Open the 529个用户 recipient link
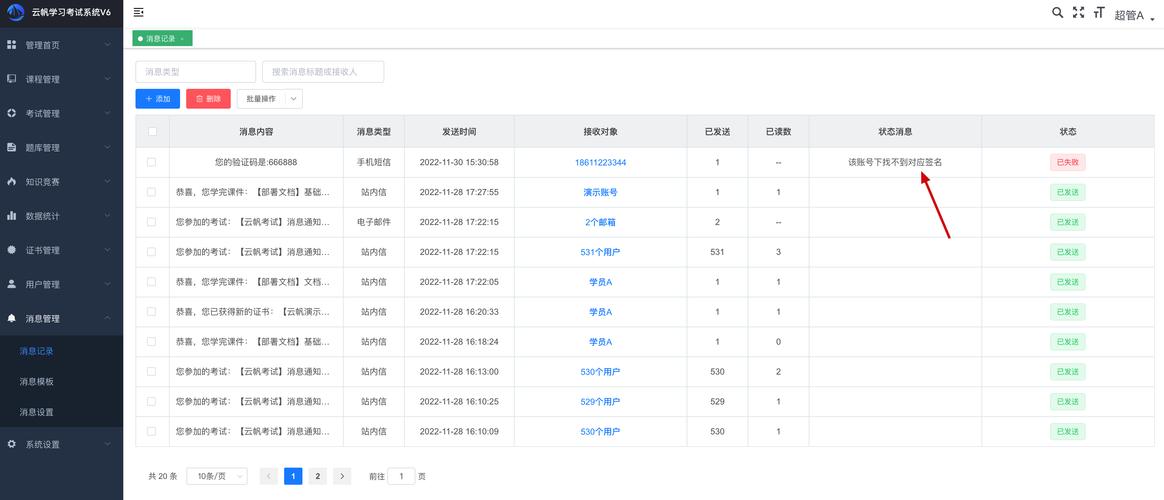The height and width of the screenshot is (500, 1164). pyautogui.click(x=600, y=401)
